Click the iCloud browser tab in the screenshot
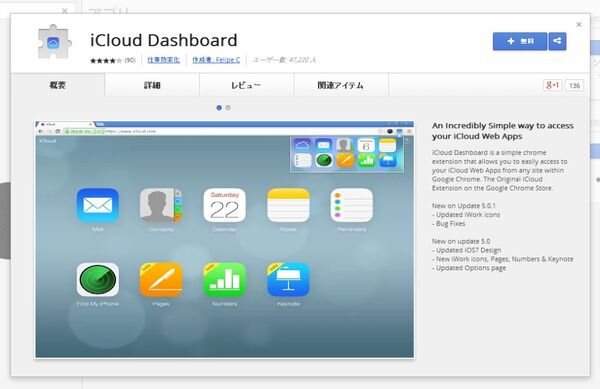Screen dimensions: 600x389 65,124
